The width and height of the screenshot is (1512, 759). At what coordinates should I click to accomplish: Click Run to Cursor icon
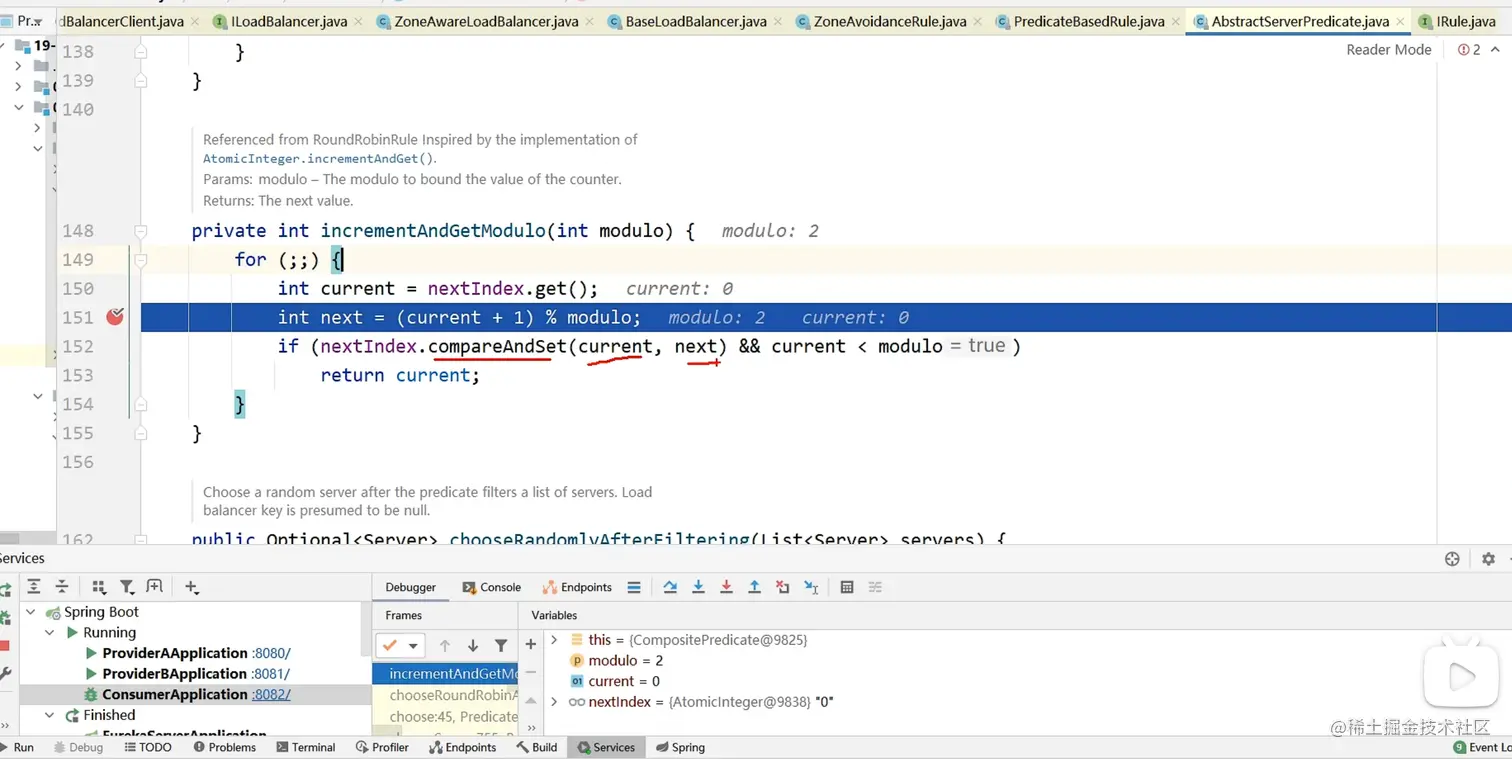click(811, 587)
